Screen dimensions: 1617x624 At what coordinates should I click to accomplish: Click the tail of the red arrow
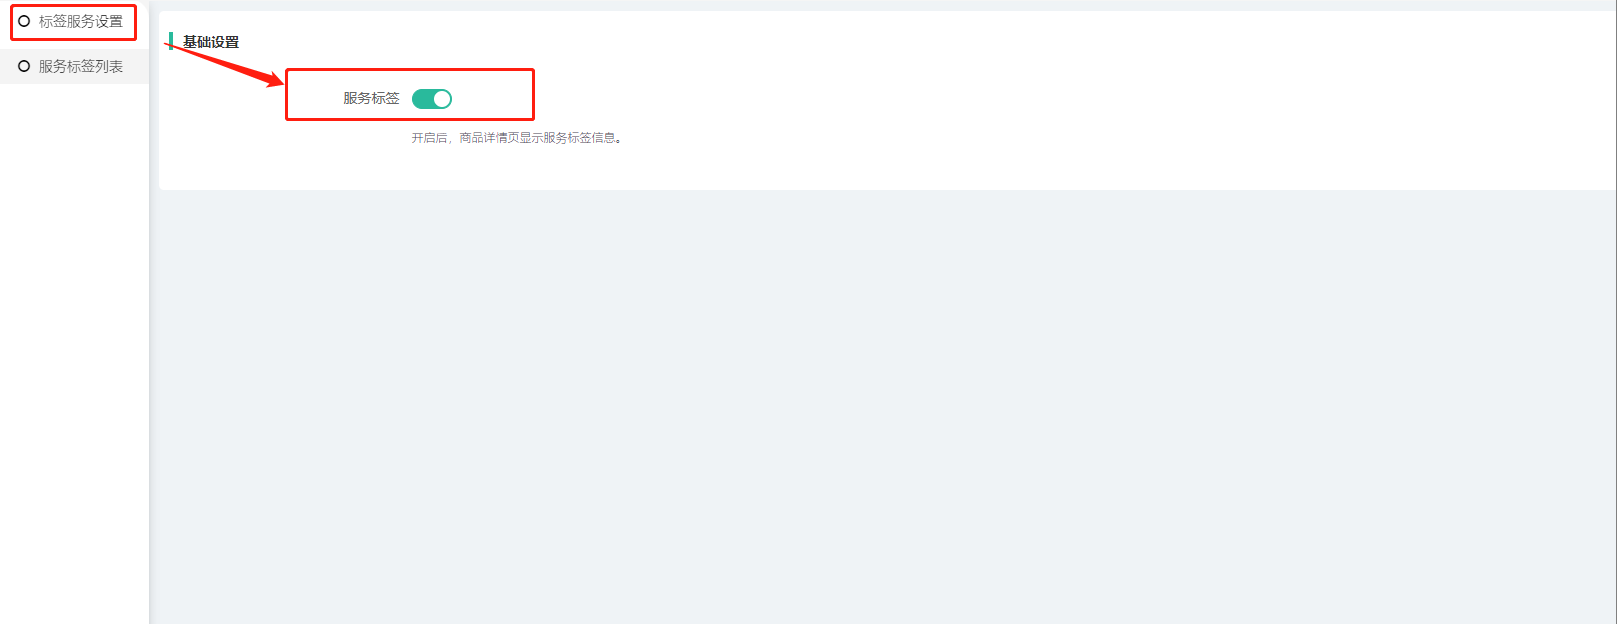(x=168, y=43)
